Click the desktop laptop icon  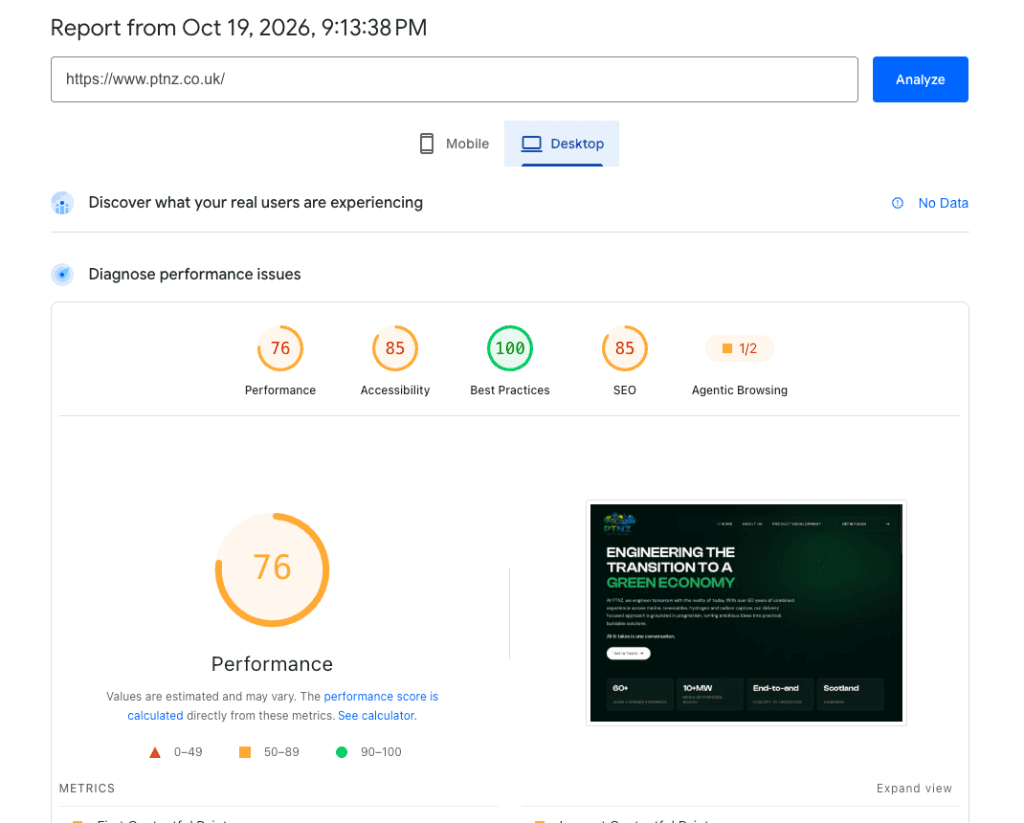coord(531,144)
